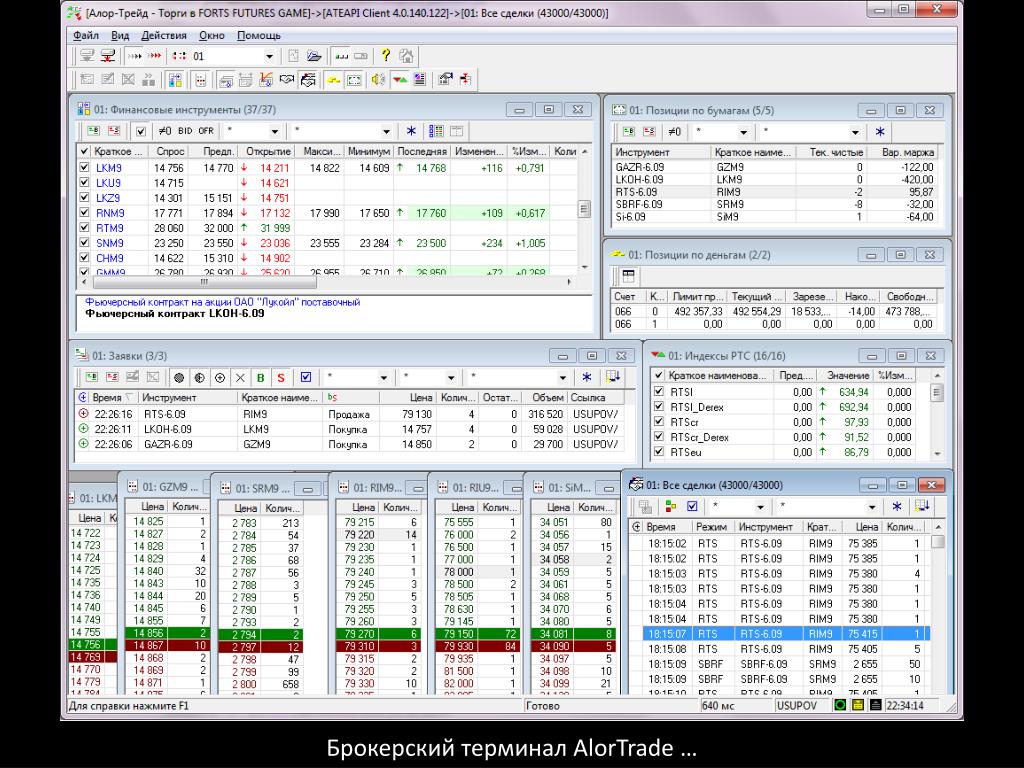This screenshot has height=768, width=1024.
Task: Click the export arrow icon in Заявки toolbar
Action: point(612,377)
